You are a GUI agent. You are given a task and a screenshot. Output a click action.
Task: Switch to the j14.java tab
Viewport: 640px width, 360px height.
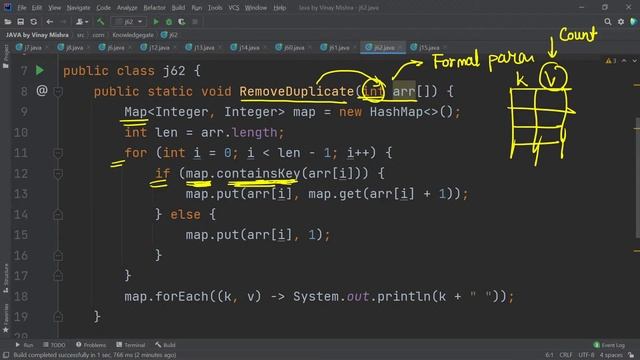[248, 48]
